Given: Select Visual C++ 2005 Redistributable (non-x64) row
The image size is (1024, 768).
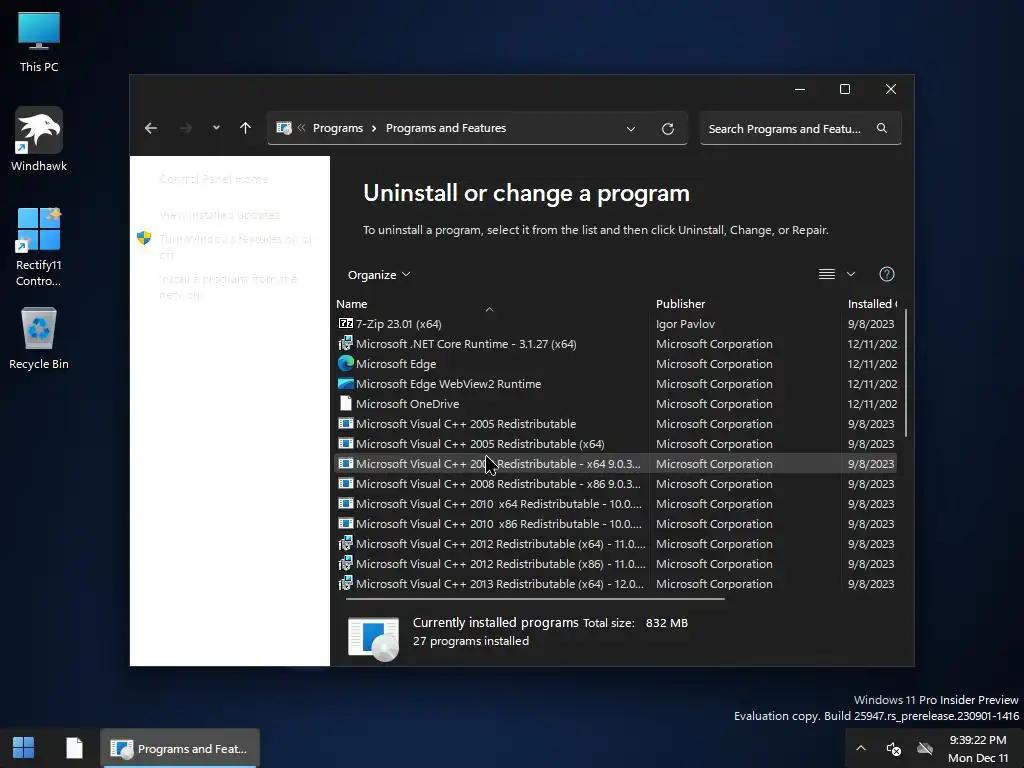Looking at the screenshot, I should [615, 424].
